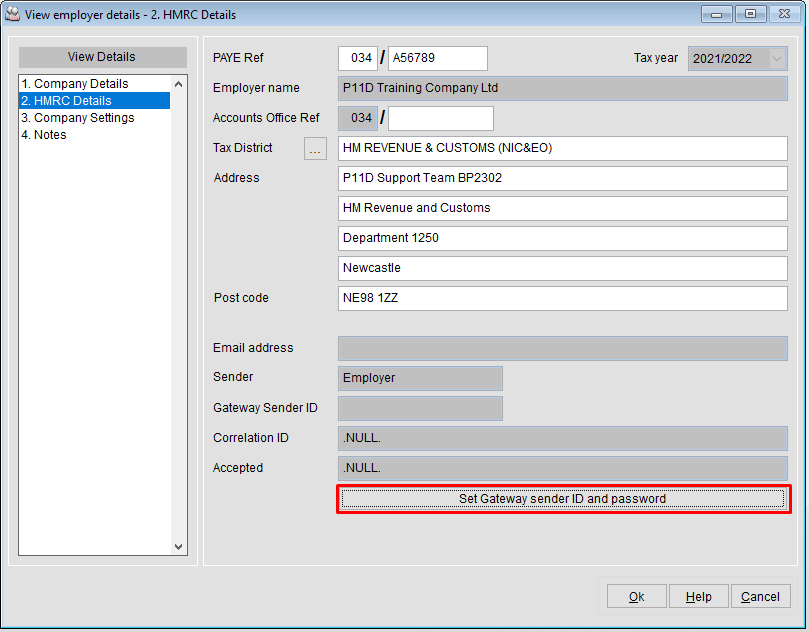Select '3. Company Settings' in the list
The image size is (809, 632).
point(78,117)
